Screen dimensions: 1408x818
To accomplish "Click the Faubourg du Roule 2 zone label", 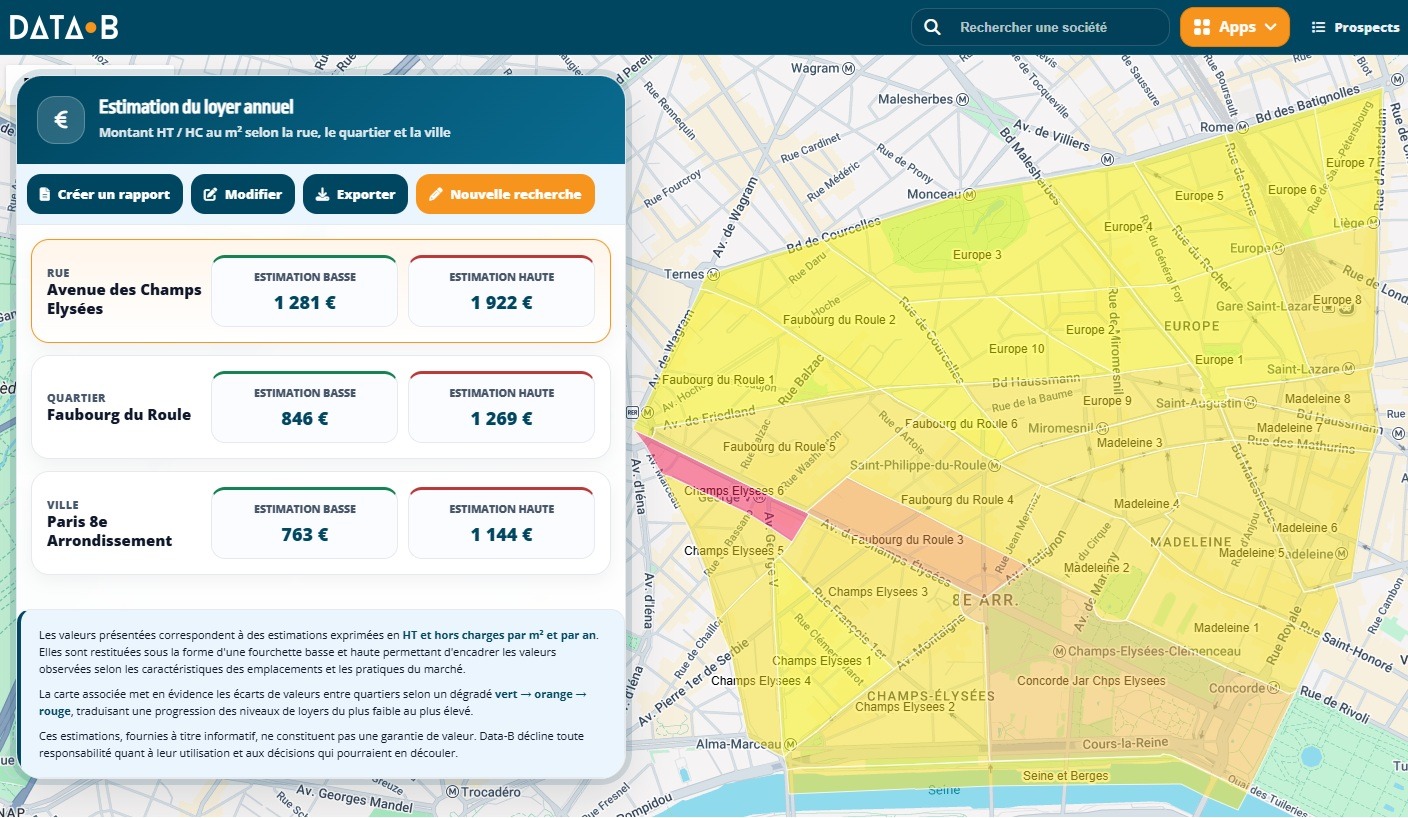I will click(x=839, y=320).
